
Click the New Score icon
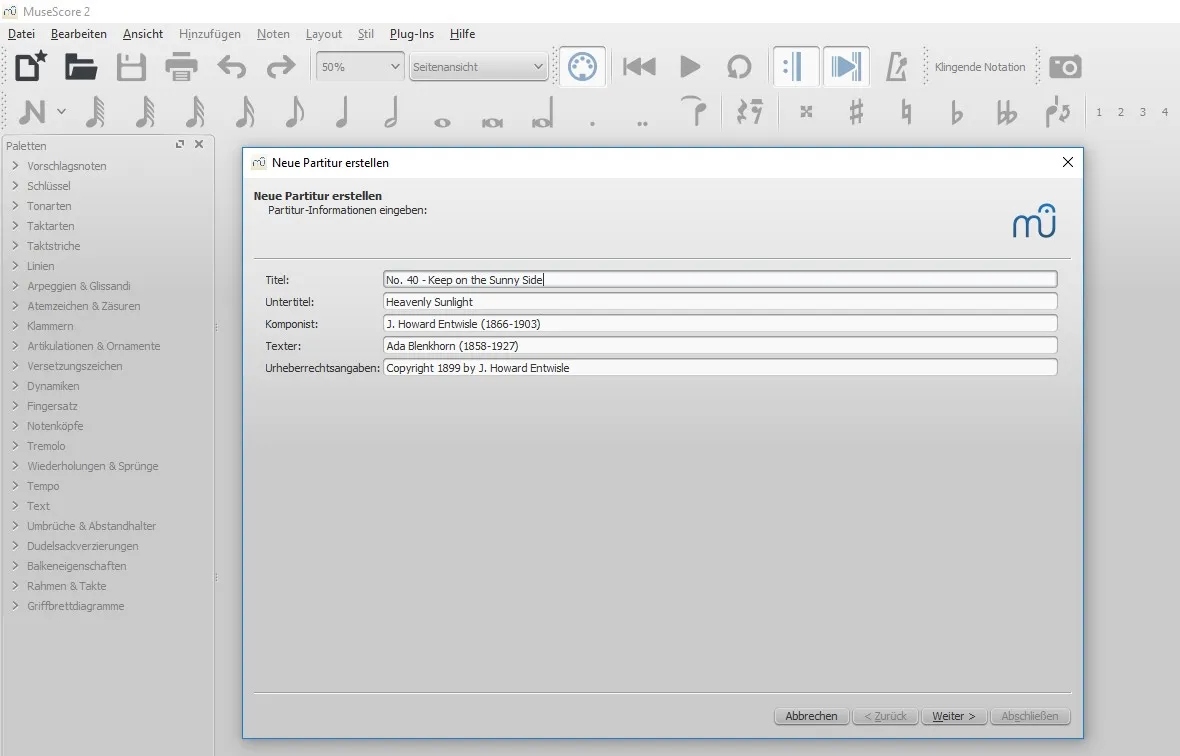point(32,67)
